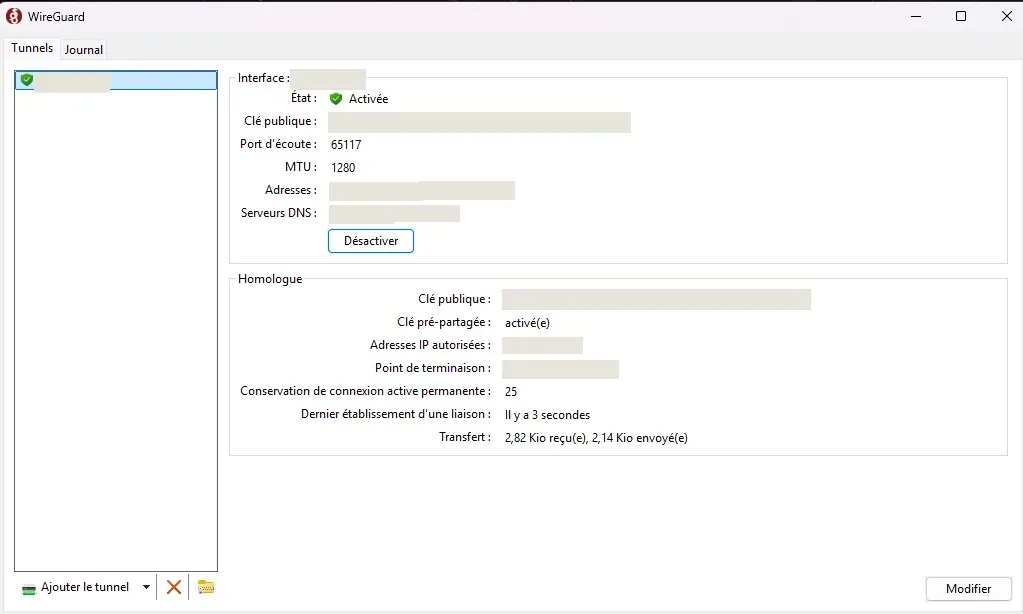Viewport: 1023px width, 614px height.
Task: Click the Adresses value field
Action: [421, 191]
